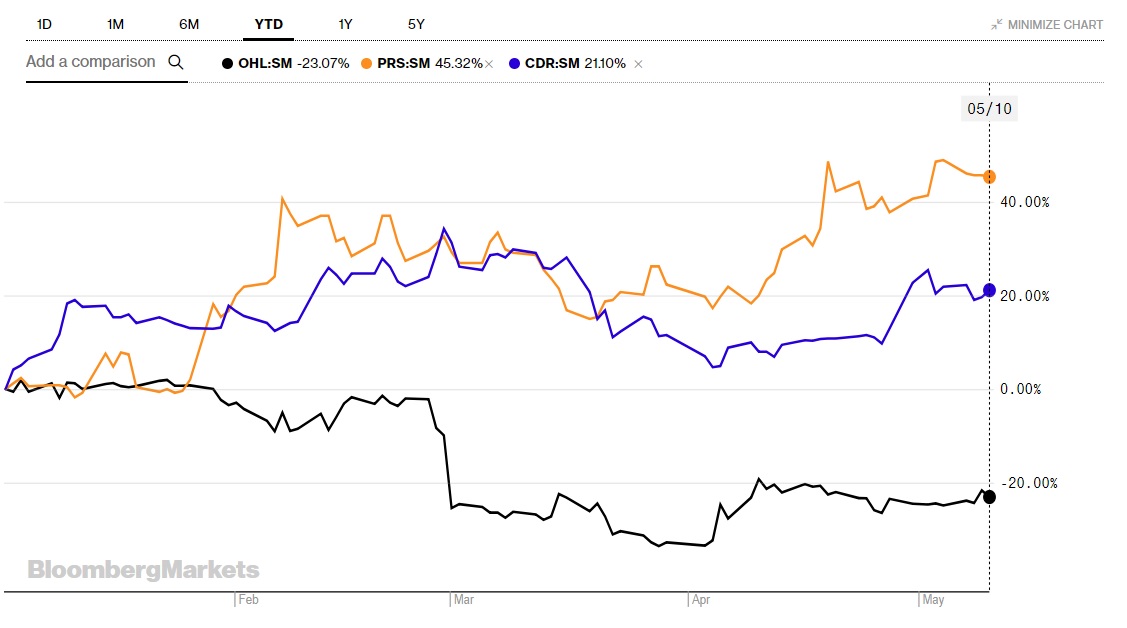Switch to the 1D time range

(44, 24)
